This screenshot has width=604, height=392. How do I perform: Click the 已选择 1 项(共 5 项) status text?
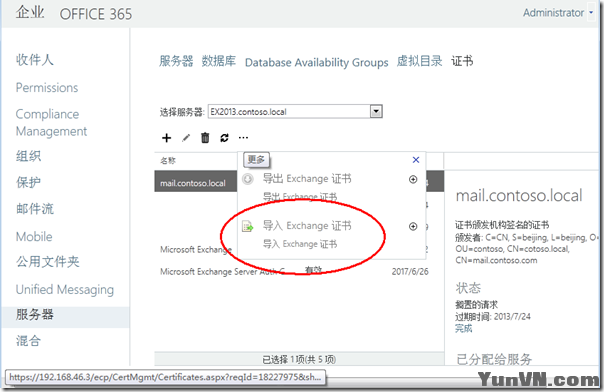pos(299,359)
